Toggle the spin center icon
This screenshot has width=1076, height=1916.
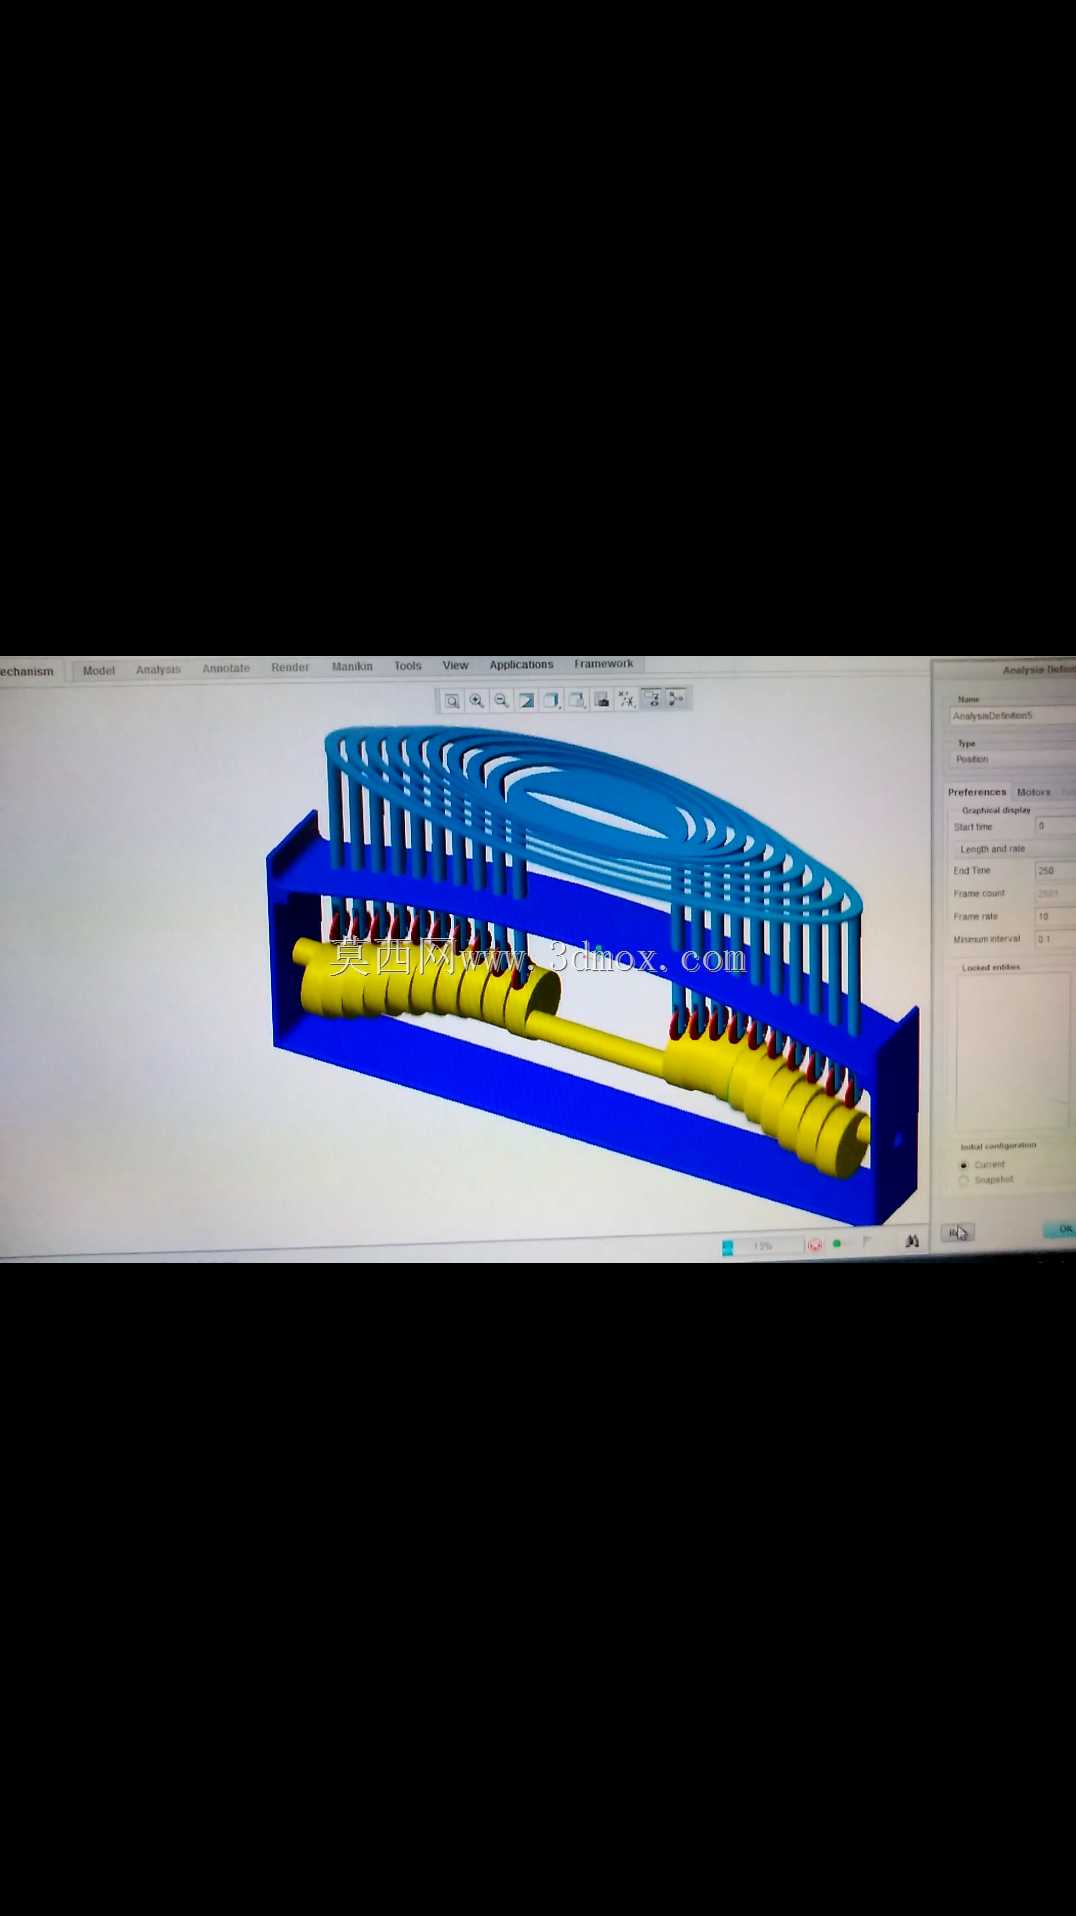(x=677, y=698)
